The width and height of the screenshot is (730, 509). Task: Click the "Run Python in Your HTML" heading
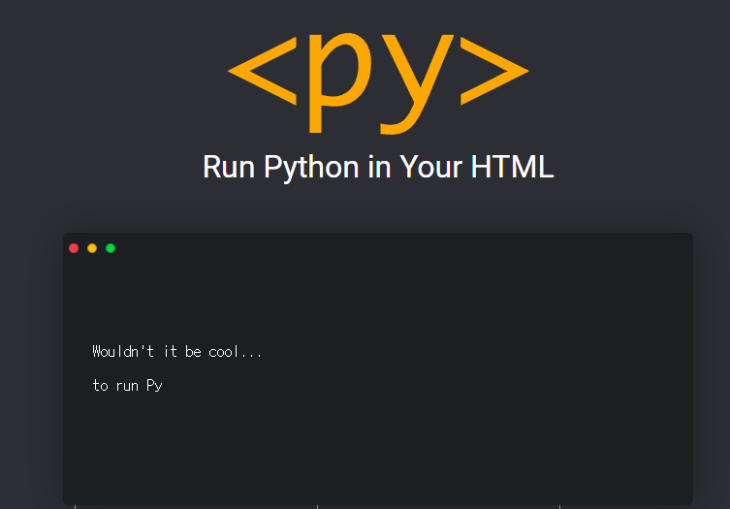378,167
